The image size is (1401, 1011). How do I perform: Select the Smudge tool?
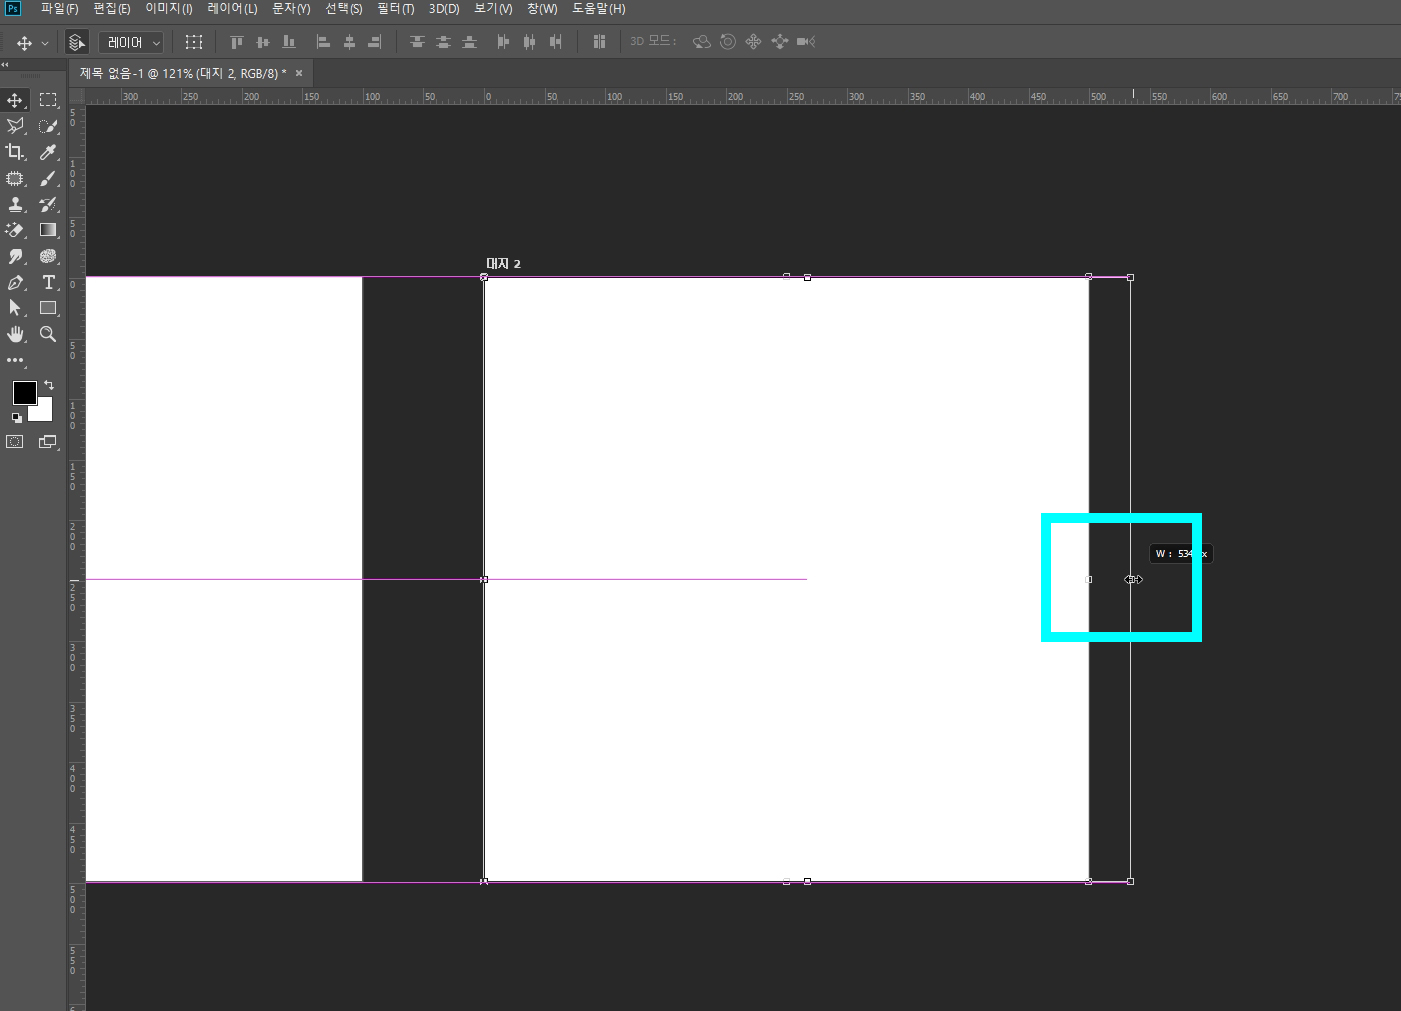click(15, 256)
